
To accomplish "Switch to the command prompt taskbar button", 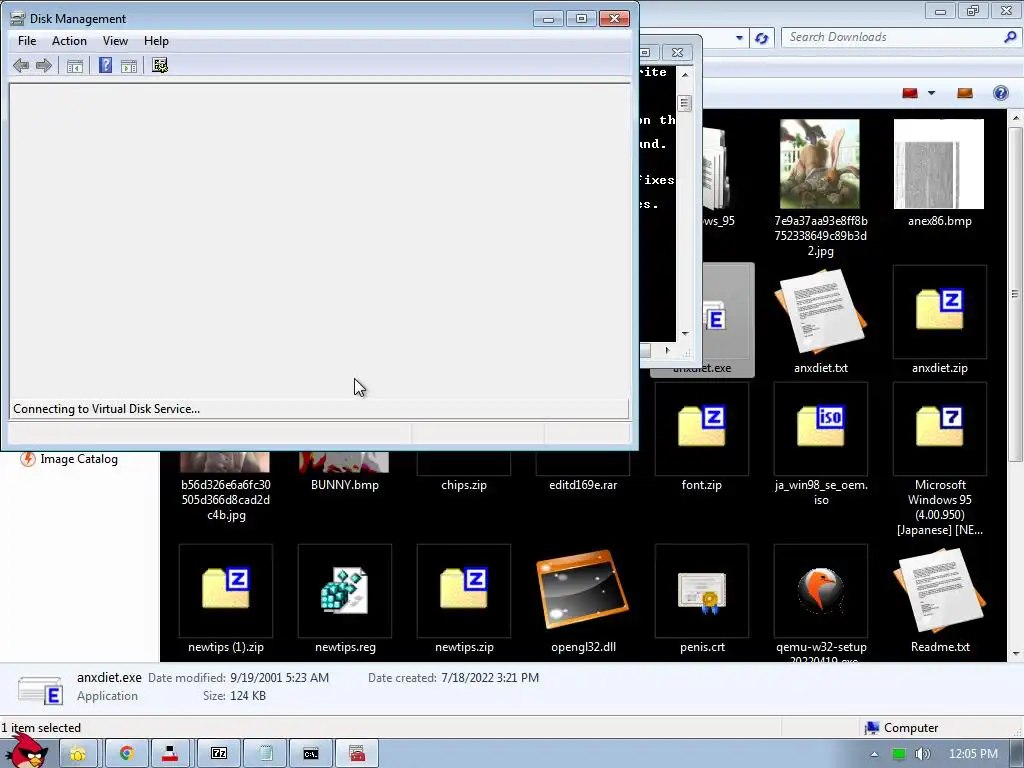I will click(312, 754).
